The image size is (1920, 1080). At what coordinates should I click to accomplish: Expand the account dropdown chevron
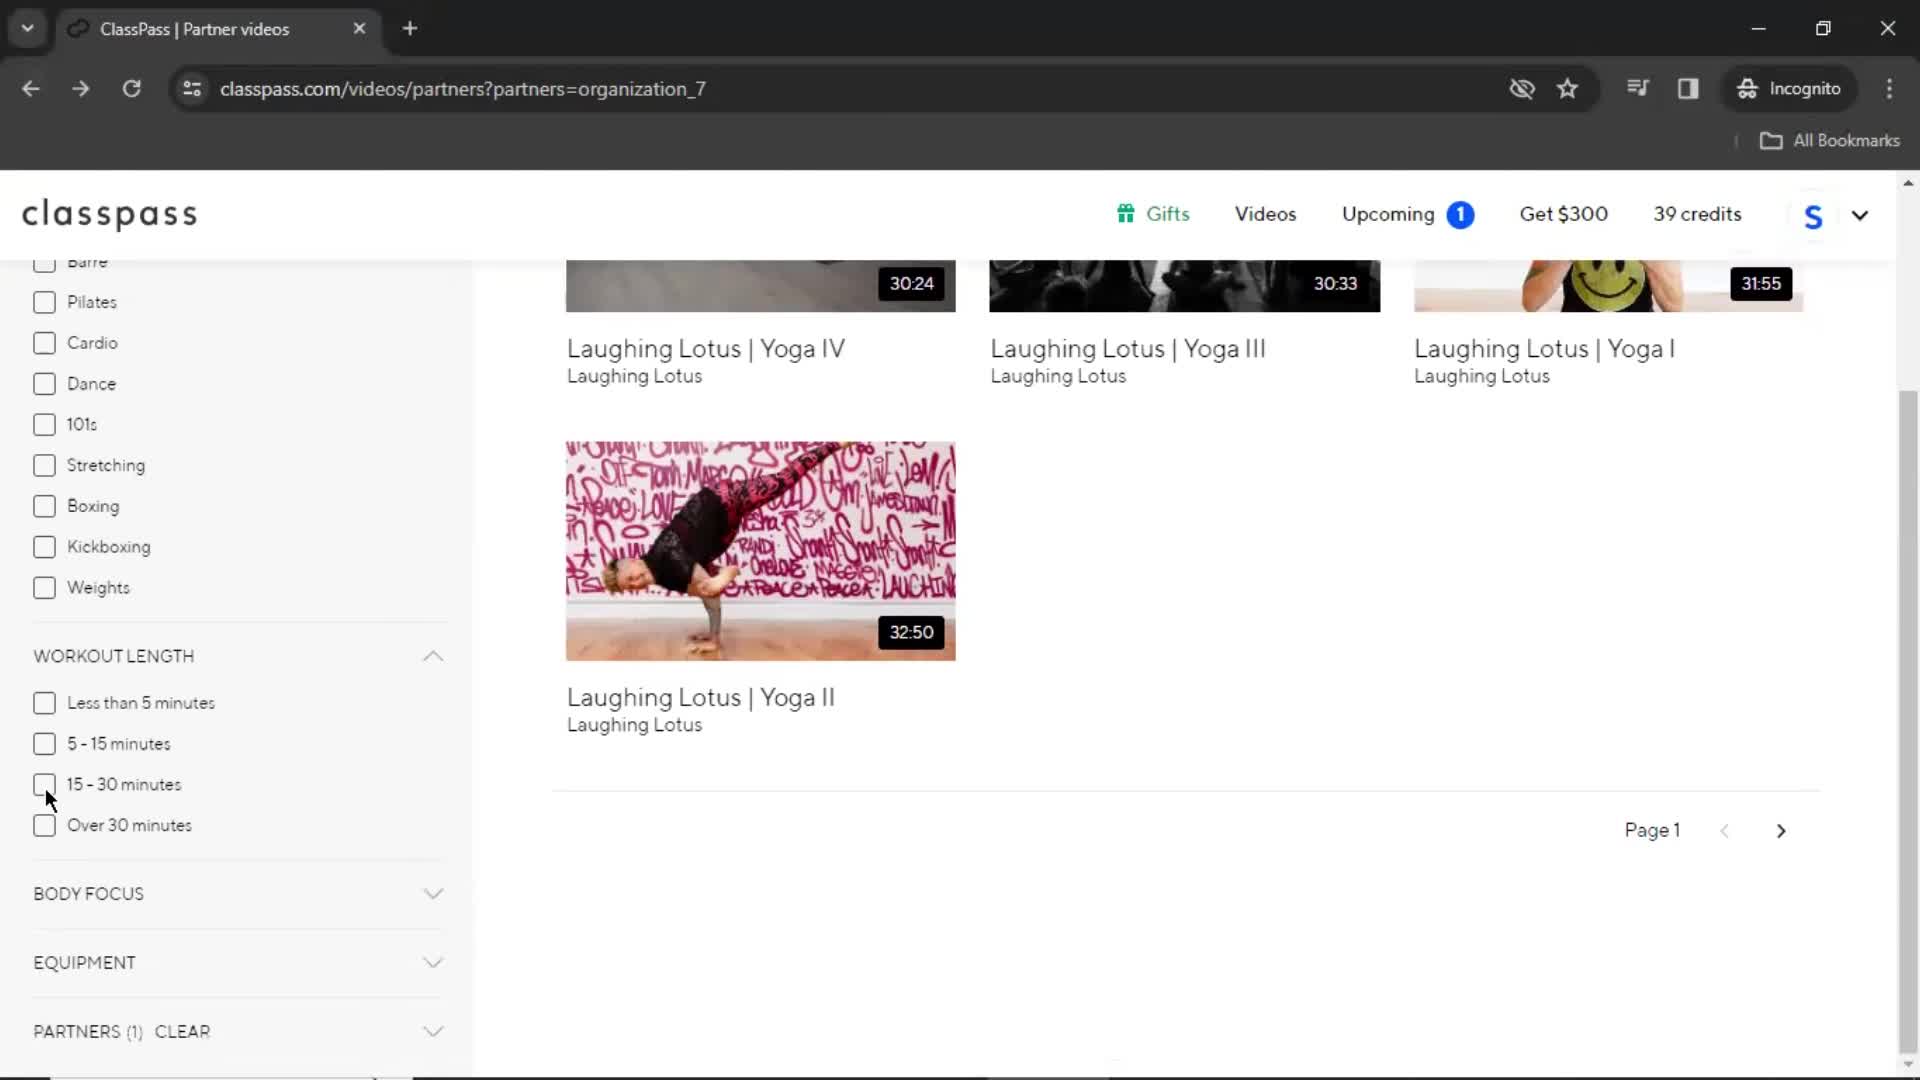[1860, 215]
